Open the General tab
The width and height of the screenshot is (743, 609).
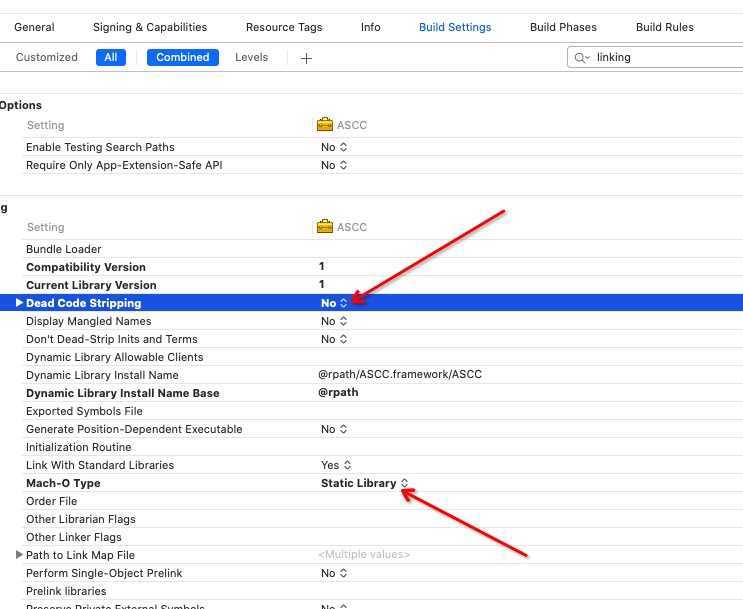(34, 27)
